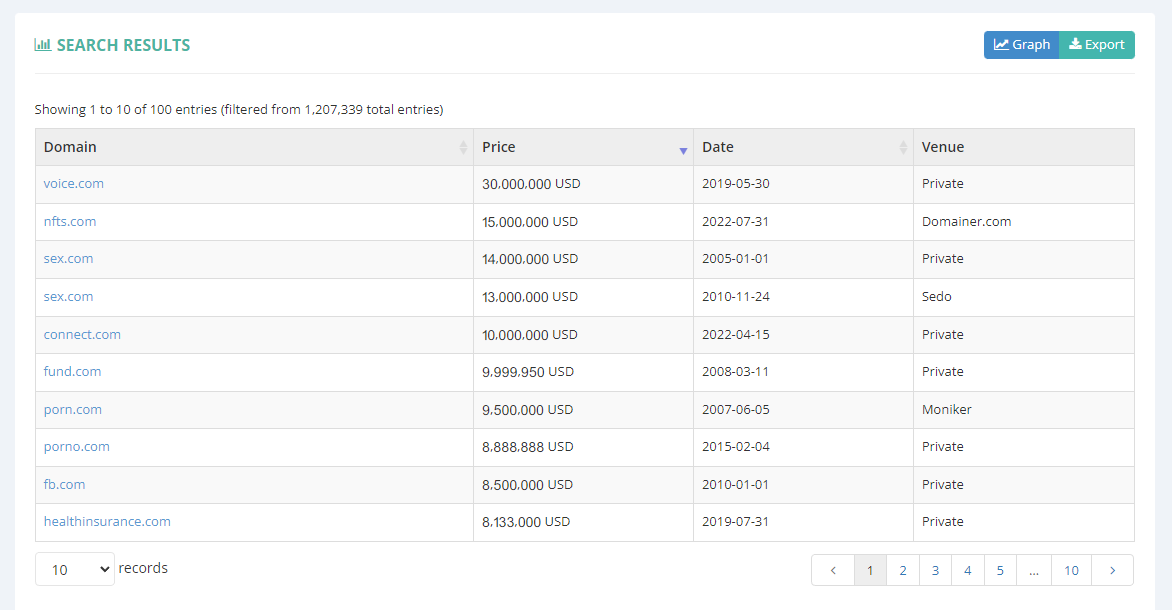
Task: Click the sort arrows on the Domain column
Action: pos(463,146)
